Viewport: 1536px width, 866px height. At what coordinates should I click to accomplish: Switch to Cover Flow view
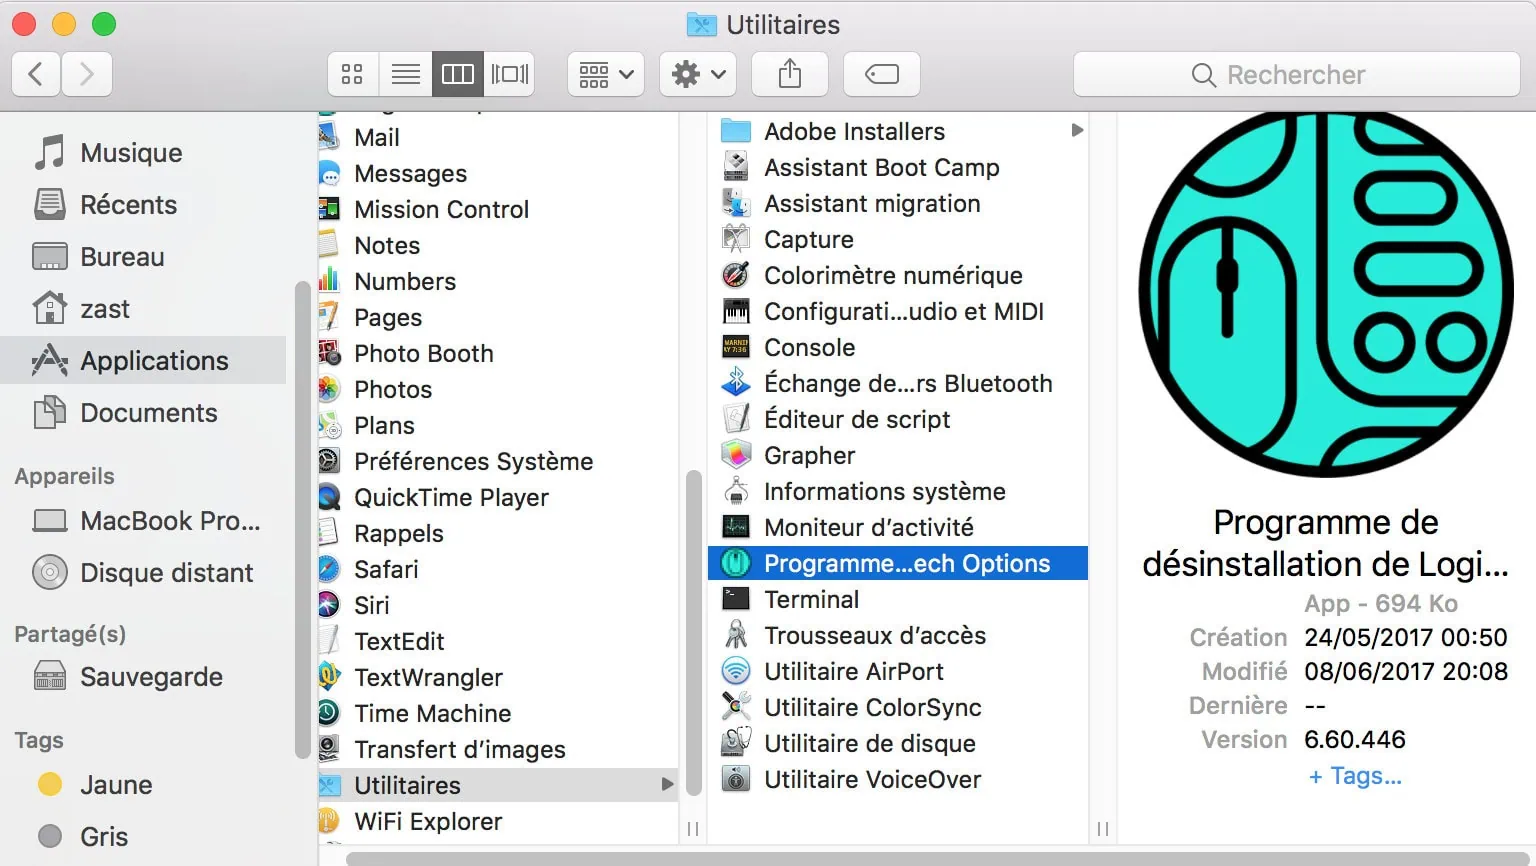[x=509, y=74]
